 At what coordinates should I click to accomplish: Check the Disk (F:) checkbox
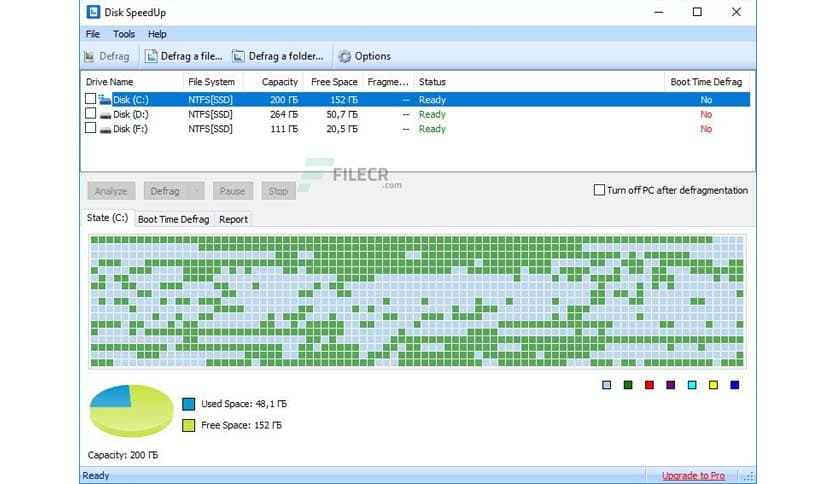click(91, 128)
